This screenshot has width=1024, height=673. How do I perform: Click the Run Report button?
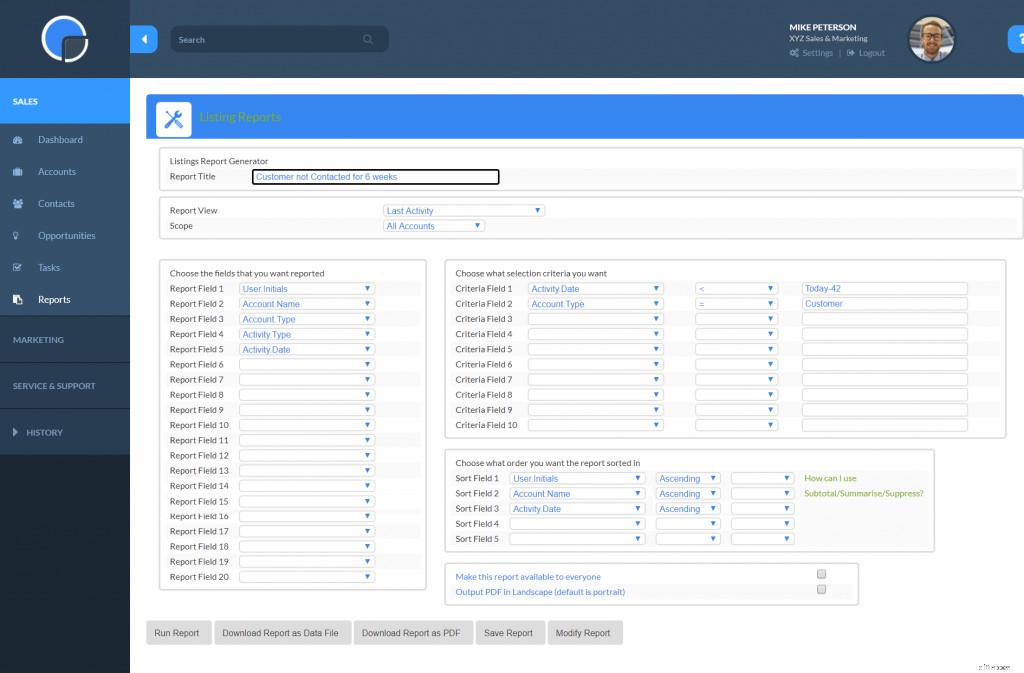(178, 632)
